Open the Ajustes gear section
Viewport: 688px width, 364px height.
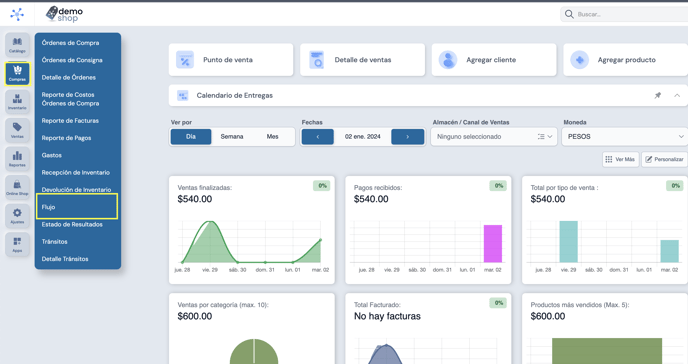coord(18,216)
